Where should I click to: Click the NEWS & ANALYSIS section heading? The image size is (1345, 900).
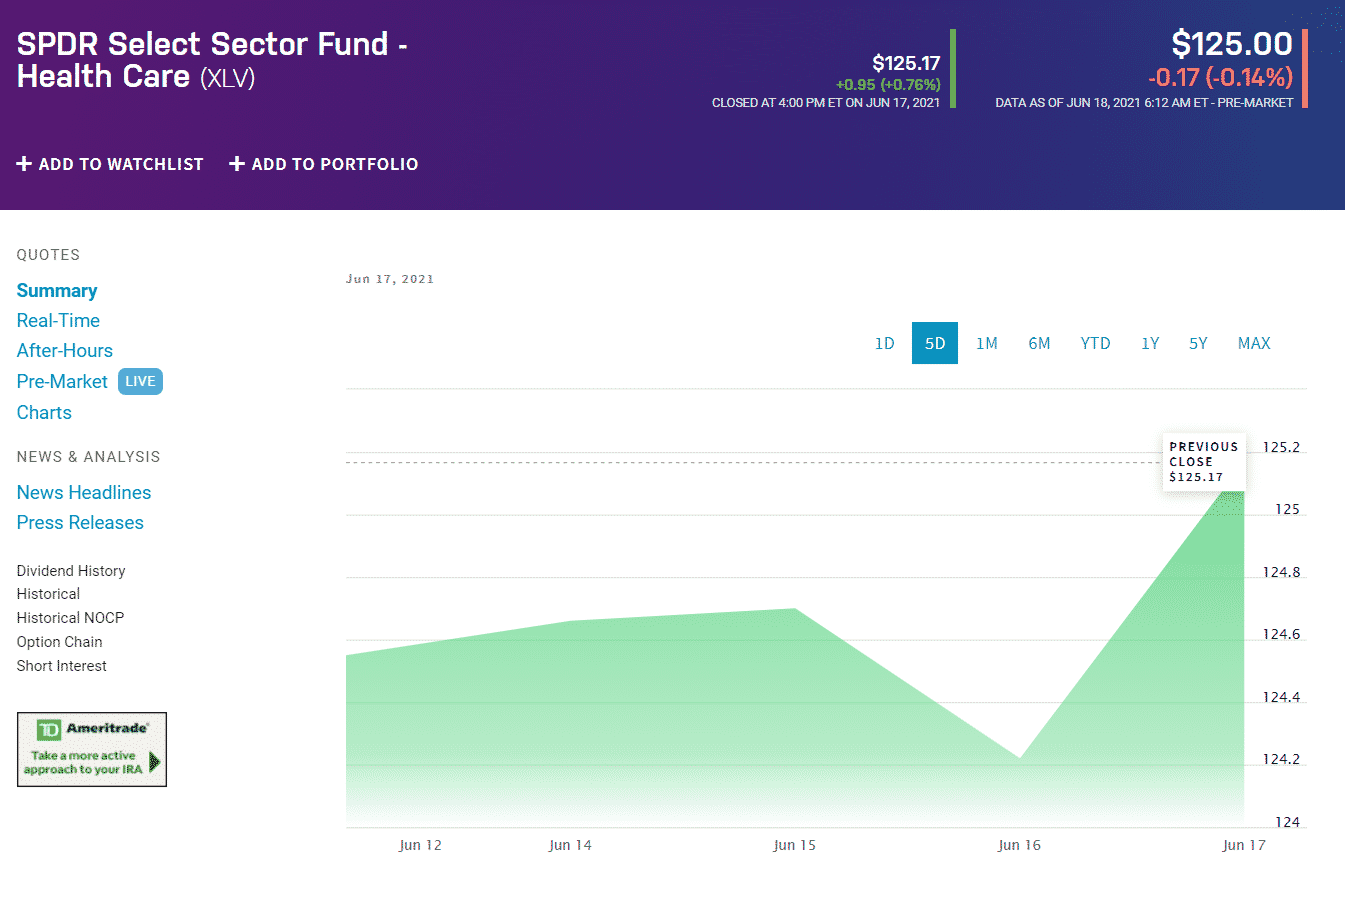88,457
